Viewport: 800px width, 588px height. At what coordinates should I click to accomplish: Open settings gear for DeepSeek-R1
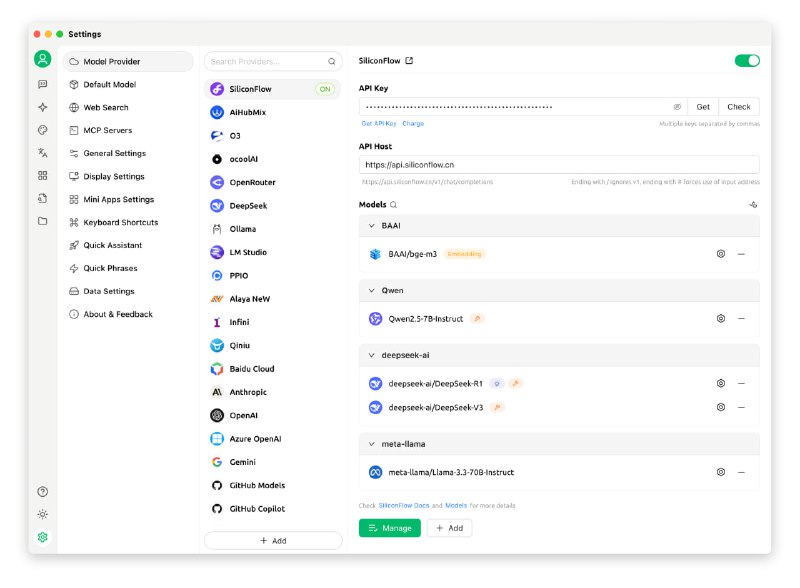pos(721,383)
